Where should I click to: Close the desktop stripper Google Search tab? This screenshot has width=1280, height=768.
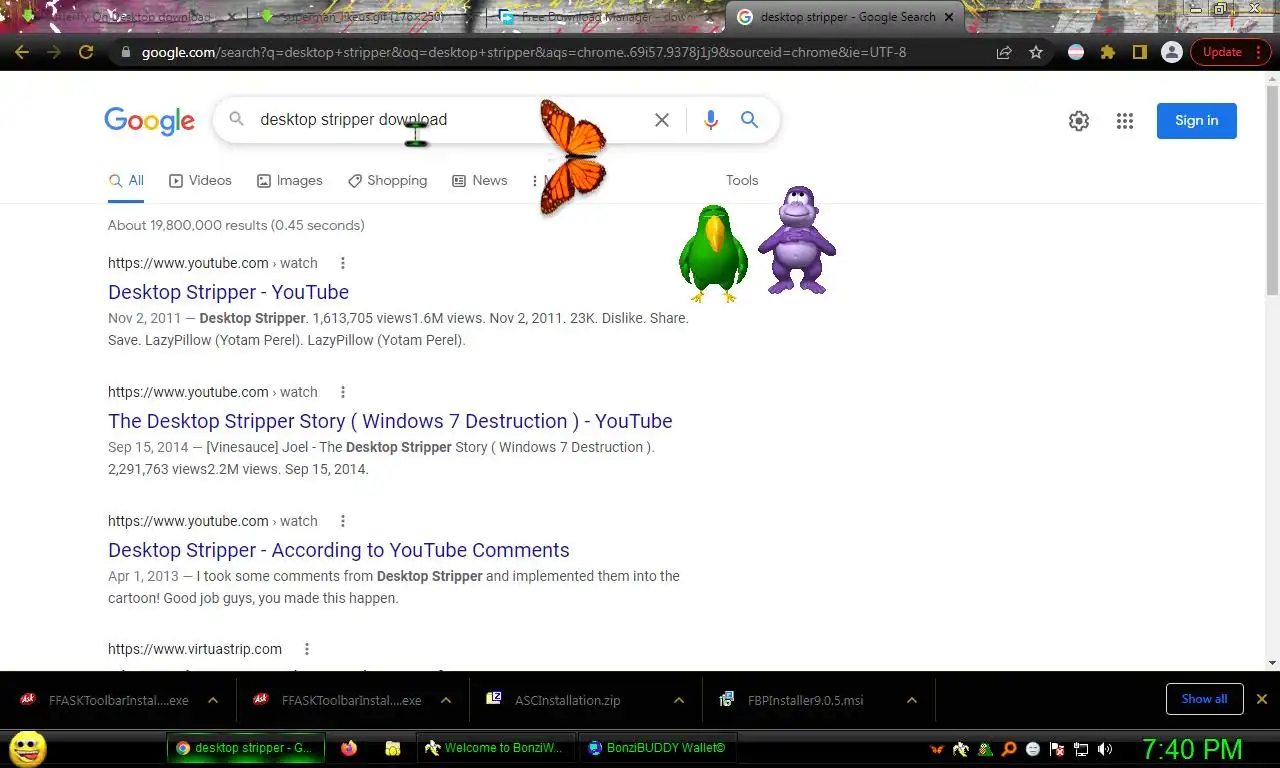949,17
